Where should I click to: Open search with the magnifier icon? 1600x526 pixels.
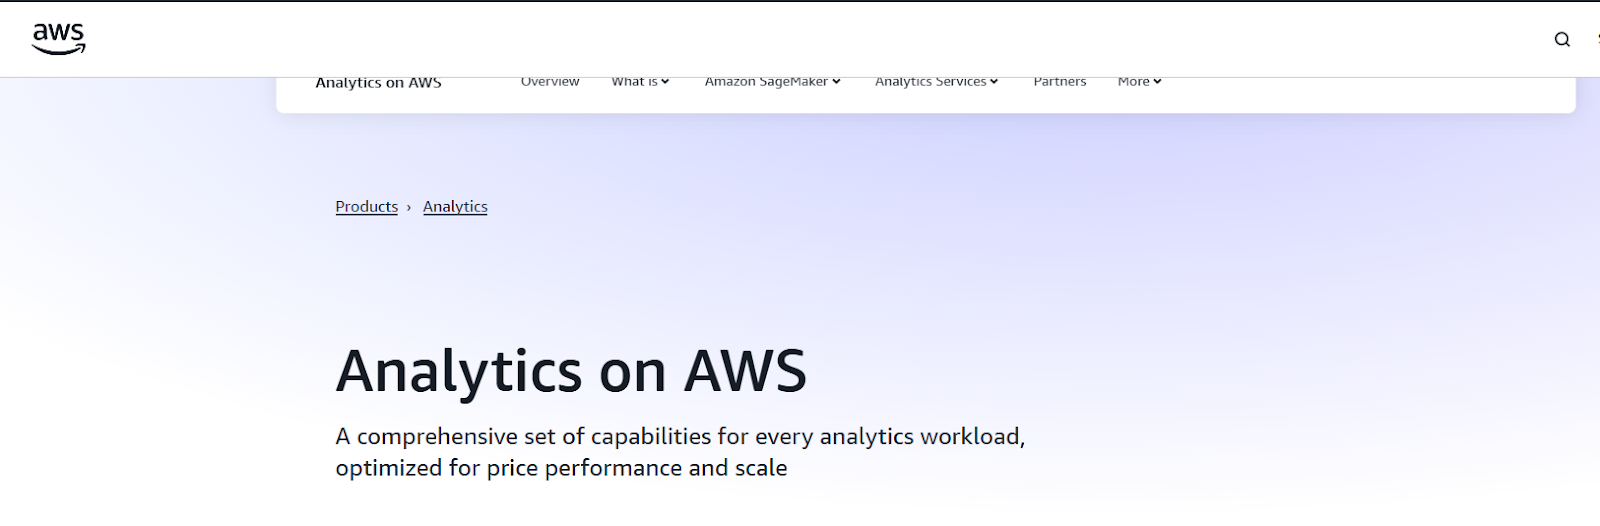(1562, 40)
